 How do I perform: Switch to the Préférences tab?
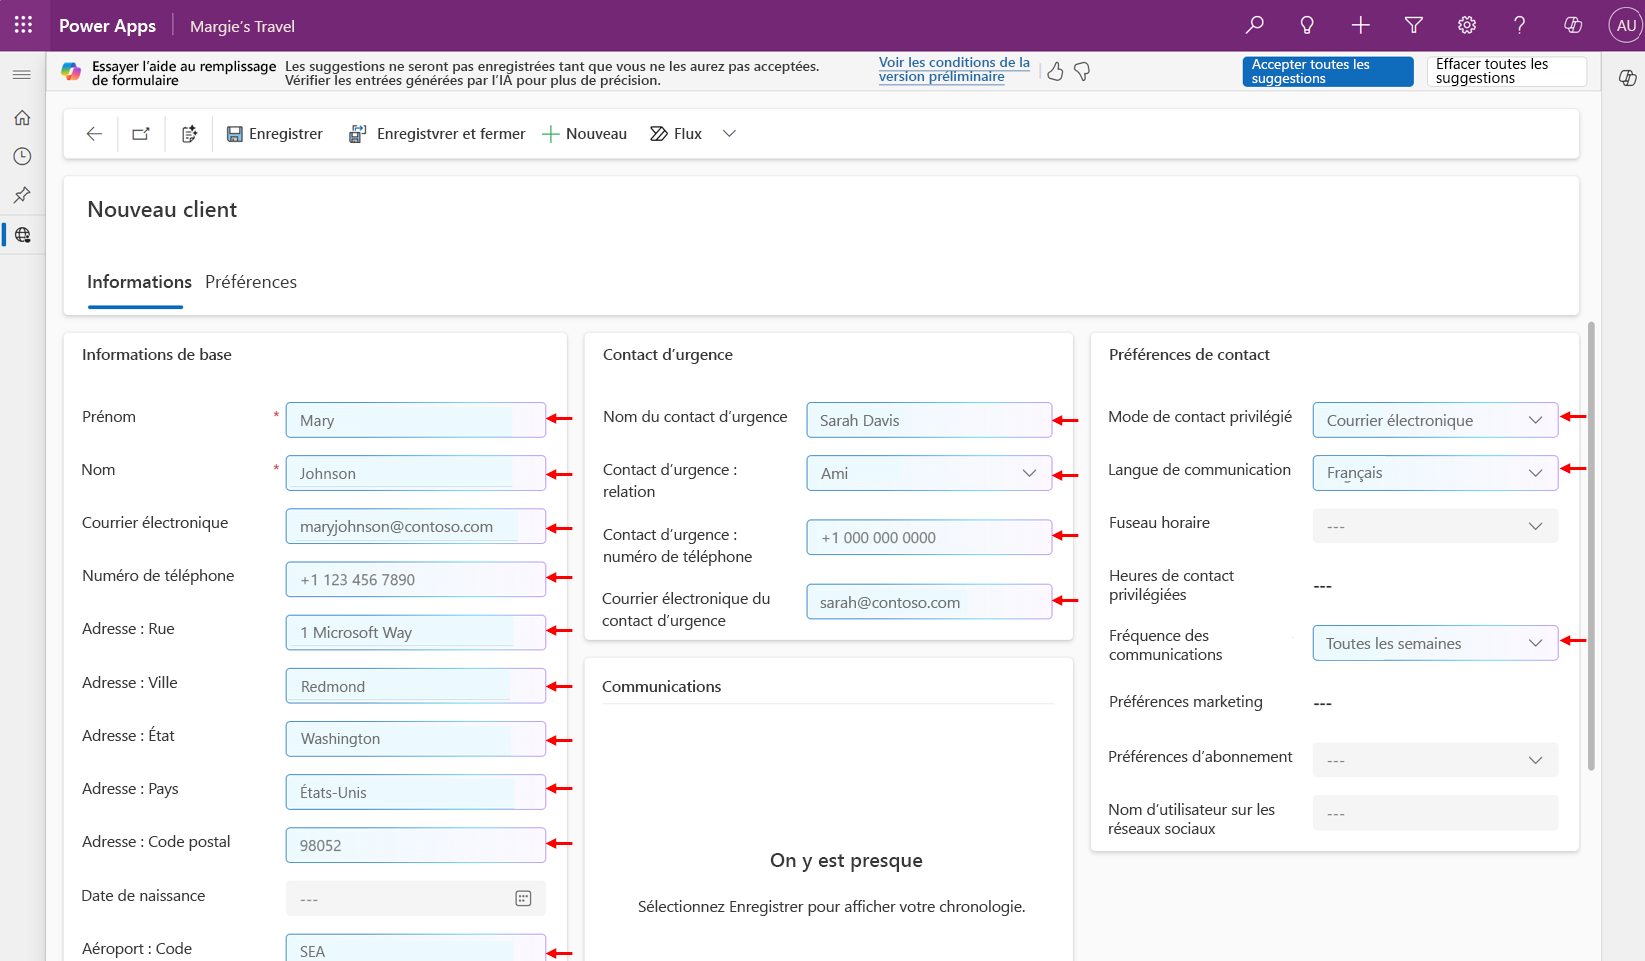(x=251, y=282)
